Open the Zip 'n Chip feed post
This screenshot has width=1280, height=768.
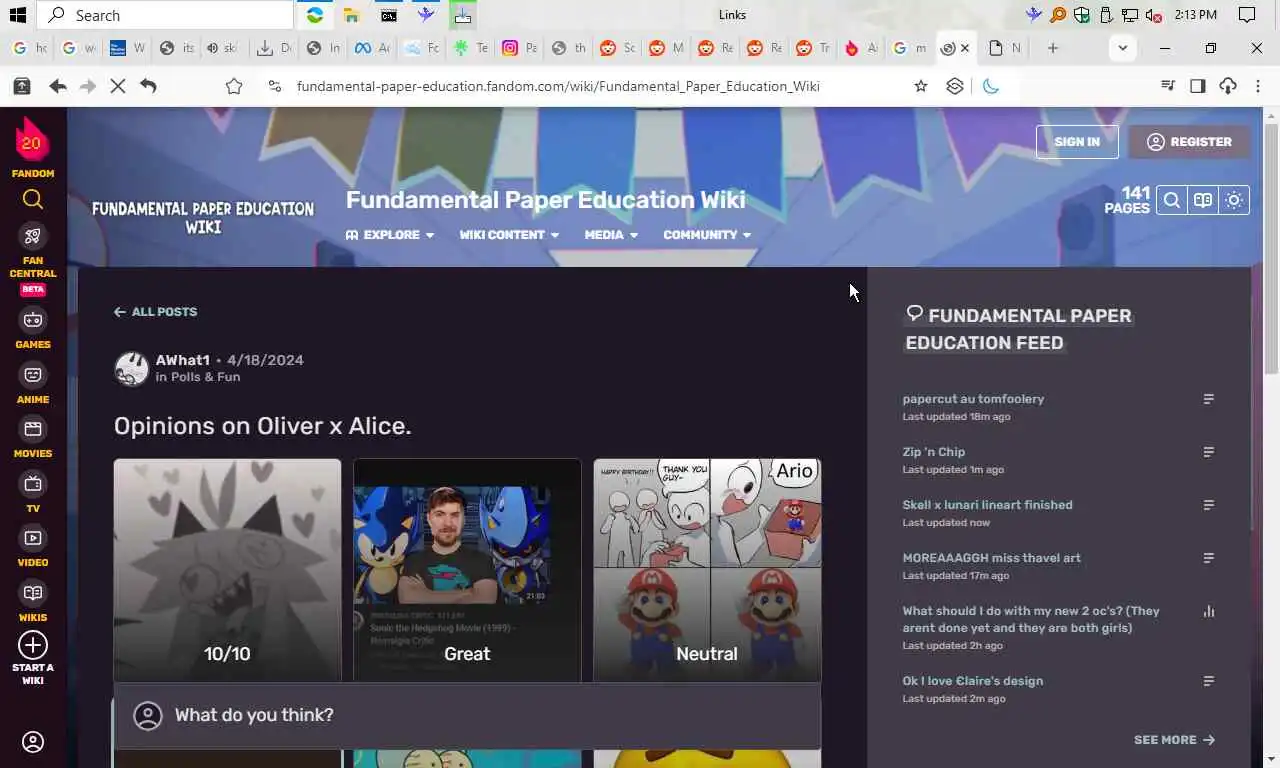(x=934, y=452)
